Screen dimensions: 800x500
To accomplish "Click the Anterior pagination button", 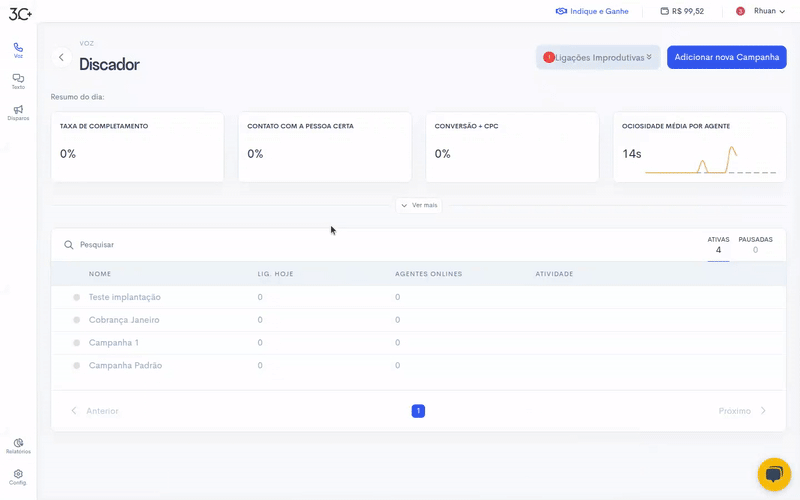I will pos(94,411).
